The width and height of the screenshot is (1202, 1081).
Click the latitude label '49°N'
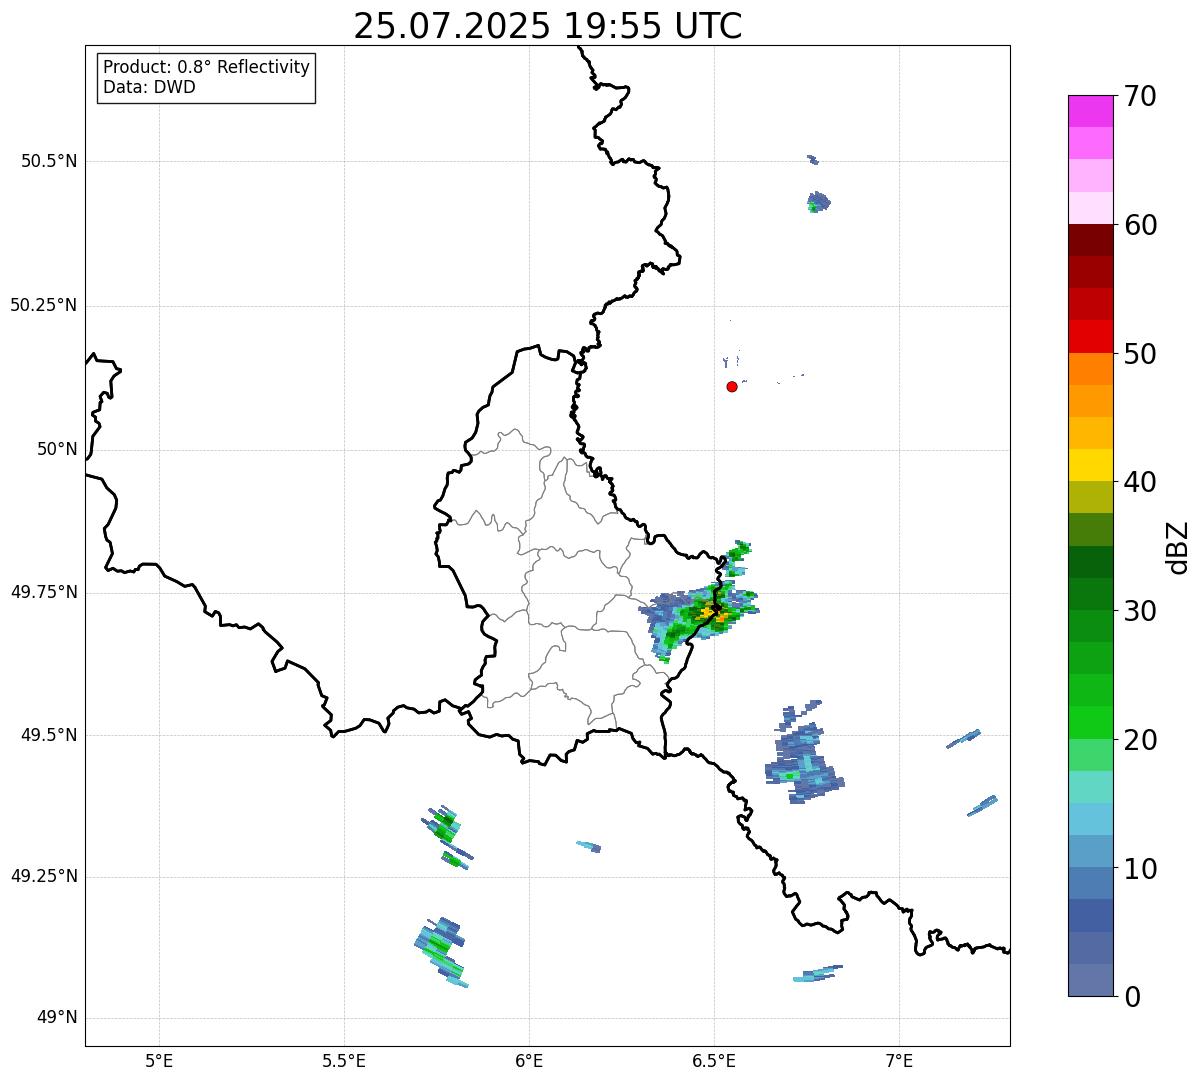click(57, 1018)
